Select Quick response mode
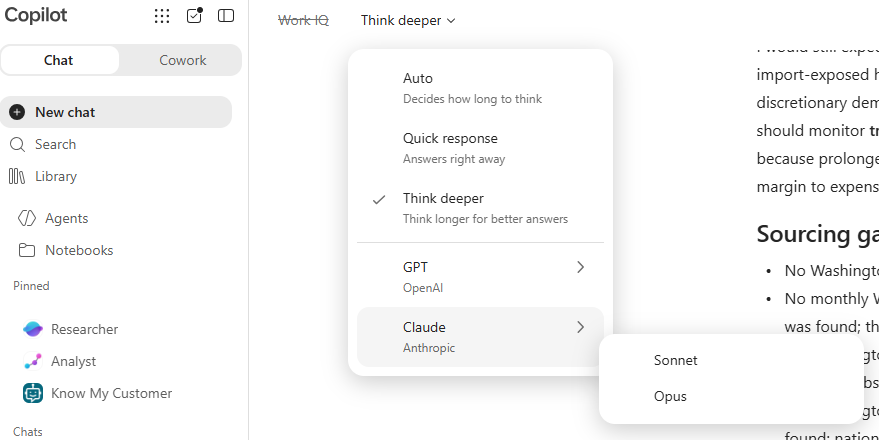The height and width of the screenshot is (440, 879). pos(480,148)
